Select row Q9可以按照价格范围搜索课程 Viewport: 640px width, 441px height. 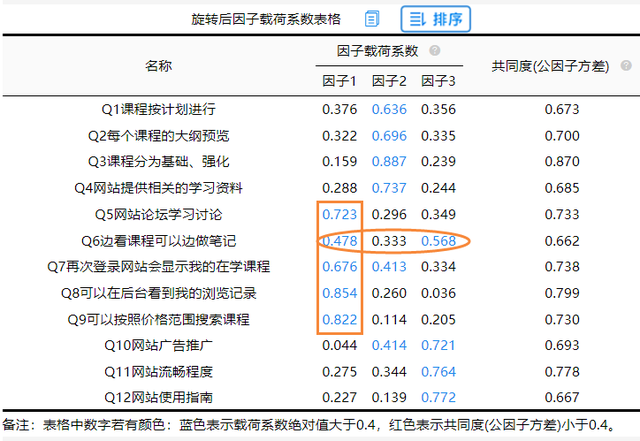tap(321, 319)
